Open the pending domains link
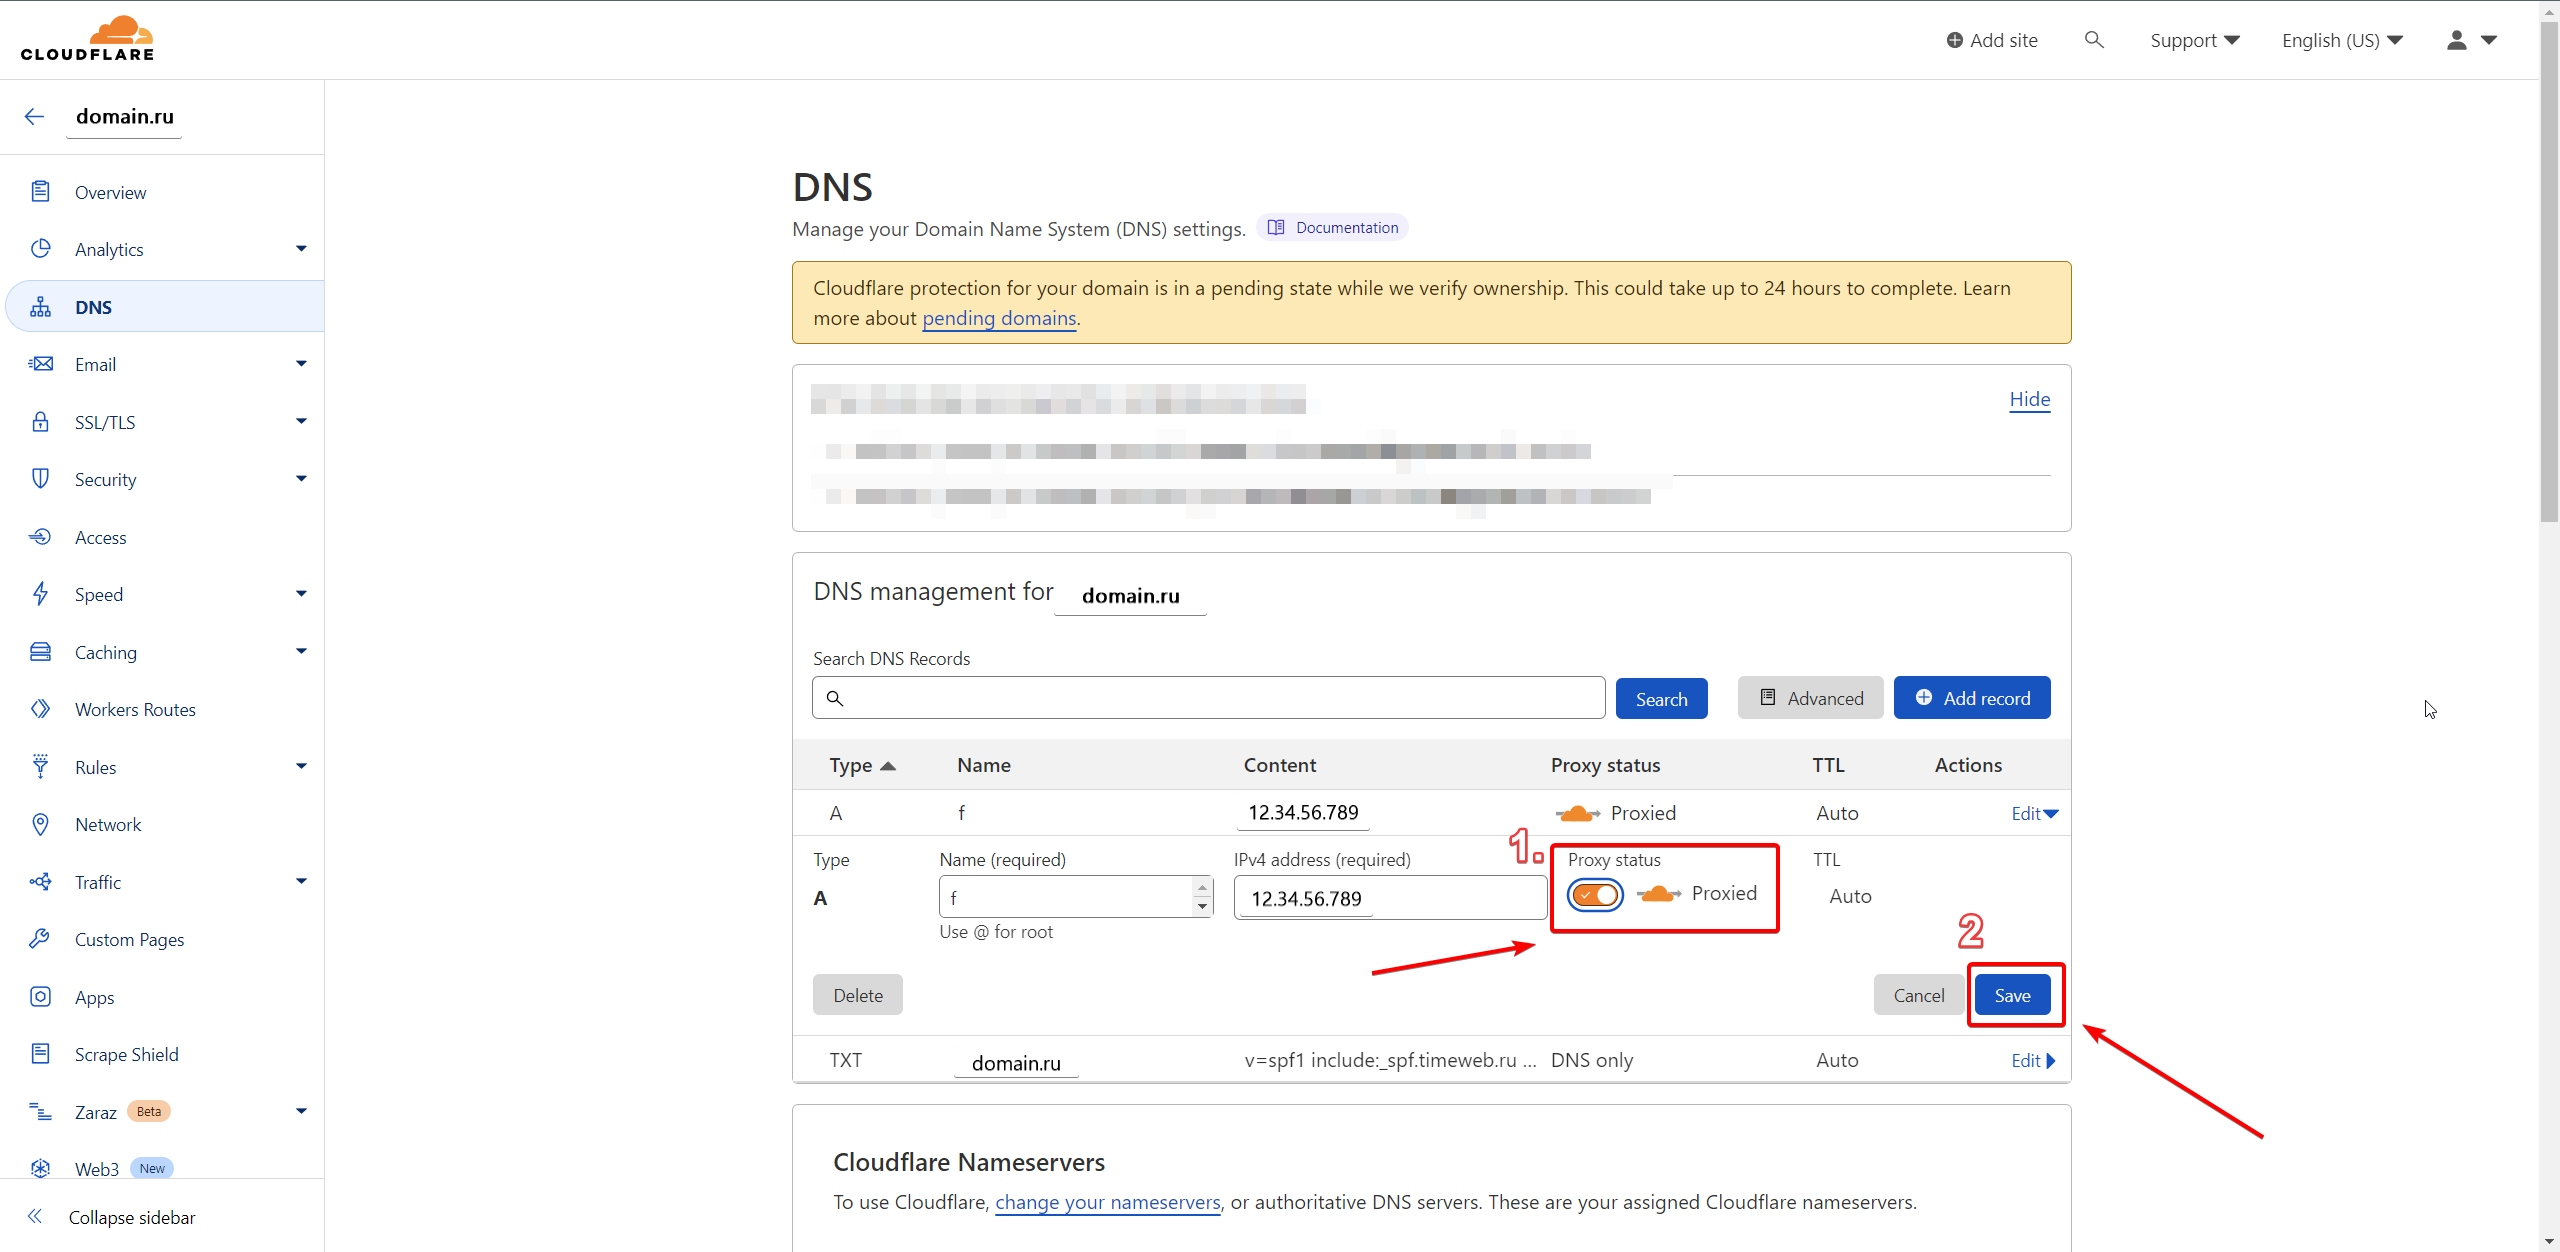 click(x=998, y=318)
